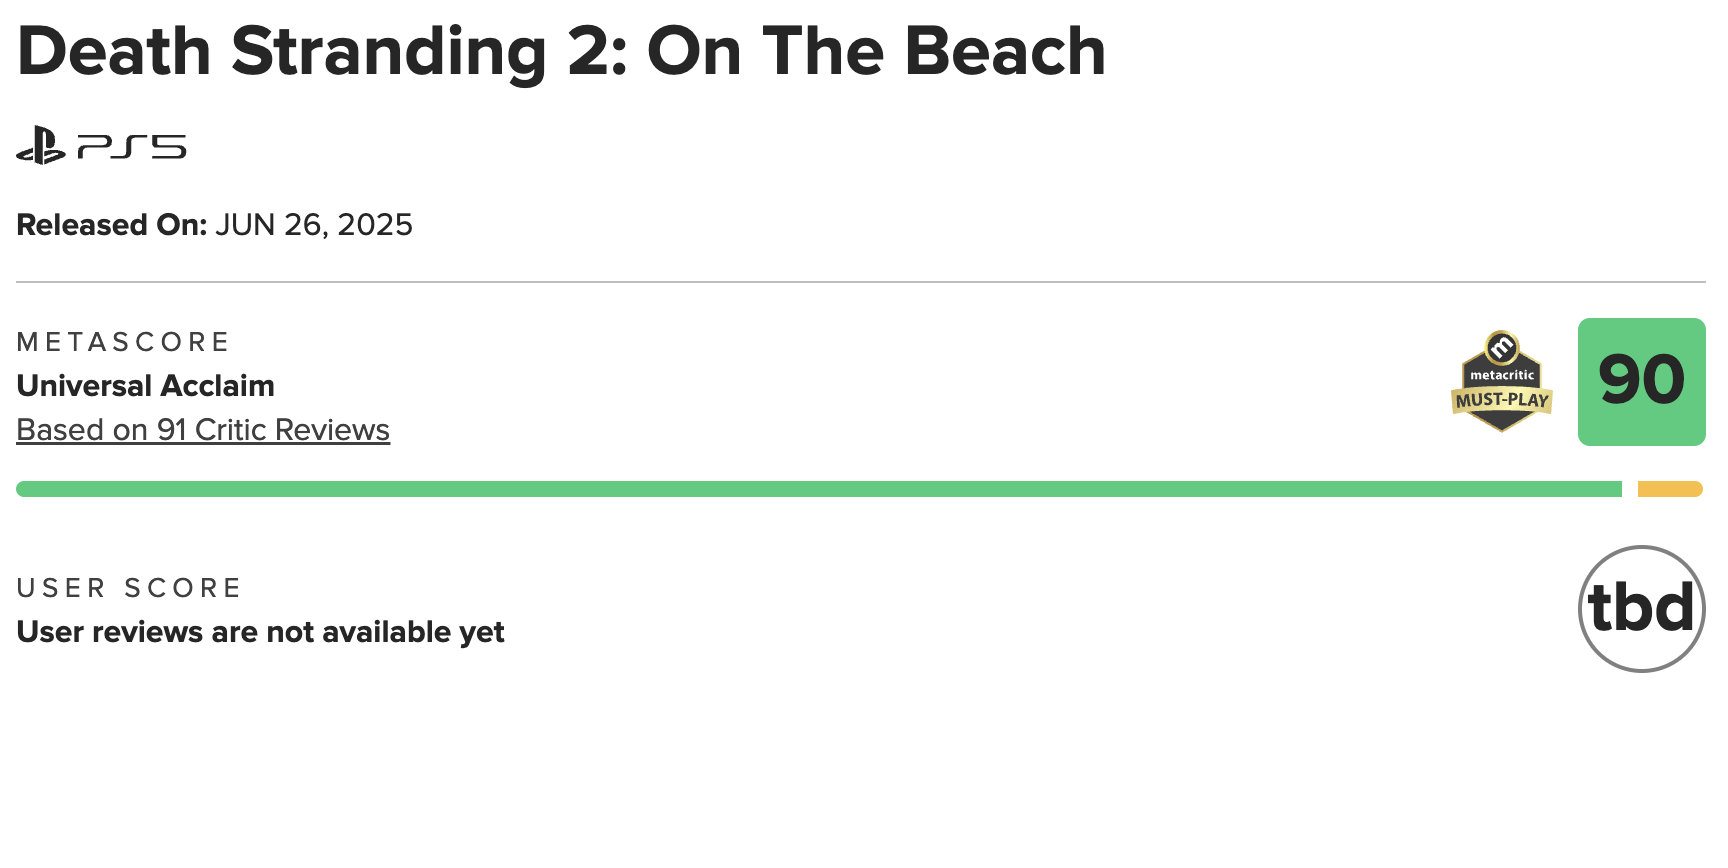Click the Universal Acclaim label

pos(146,386)
